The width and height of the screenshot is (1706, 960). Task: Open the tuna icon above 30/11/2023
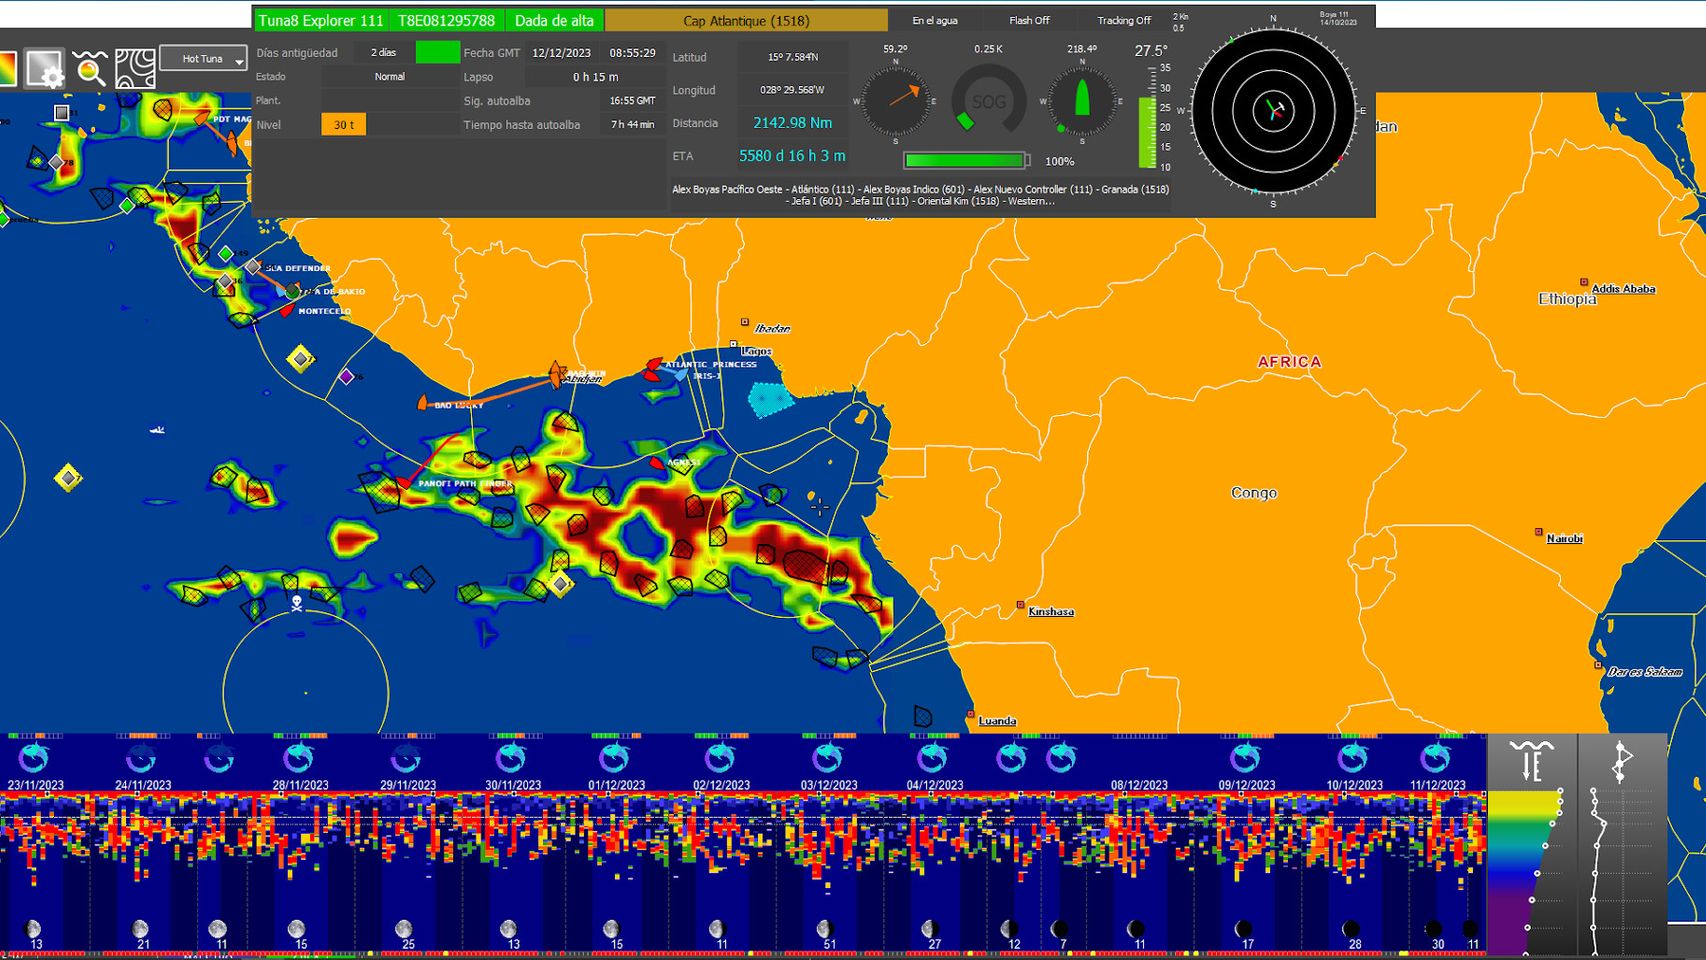tap(511, 758)
